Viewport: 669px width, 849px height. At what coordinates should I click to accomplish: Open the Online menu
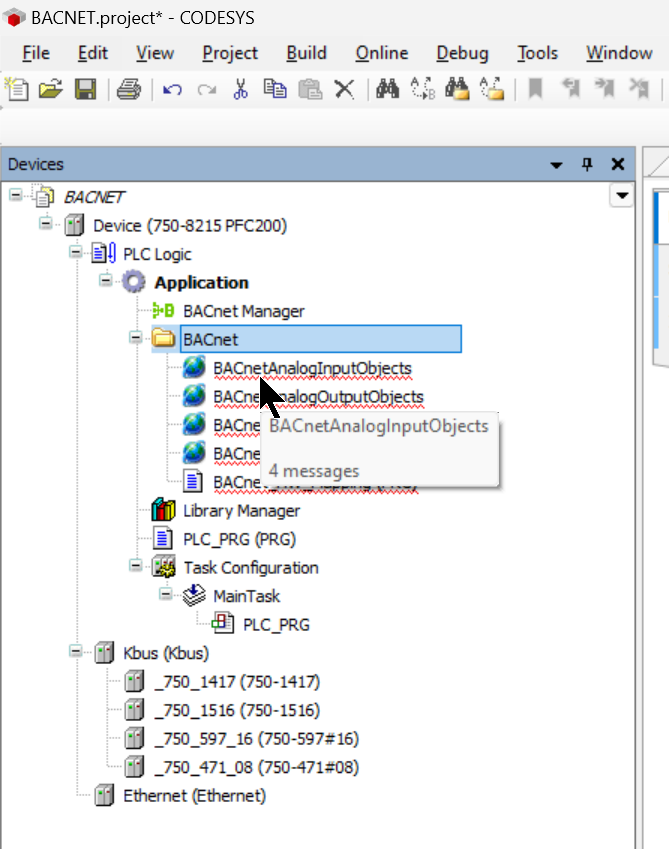382,53
